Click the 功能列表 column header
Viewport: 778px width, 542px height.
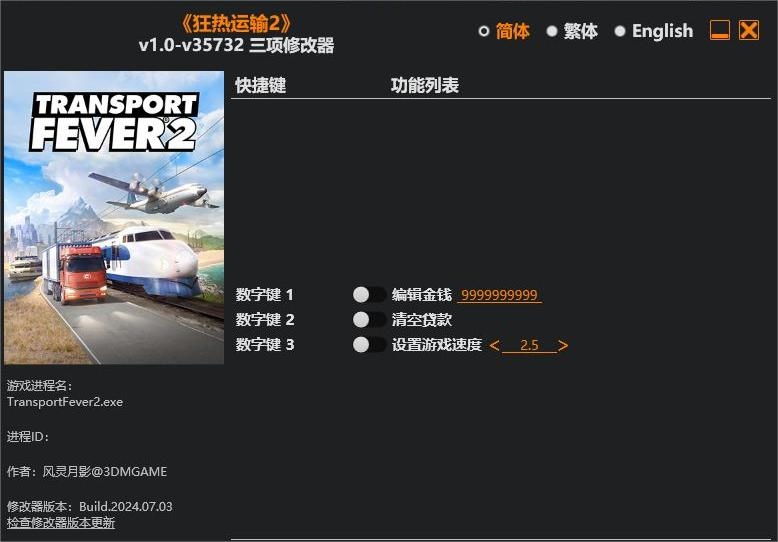click(425, 85)
